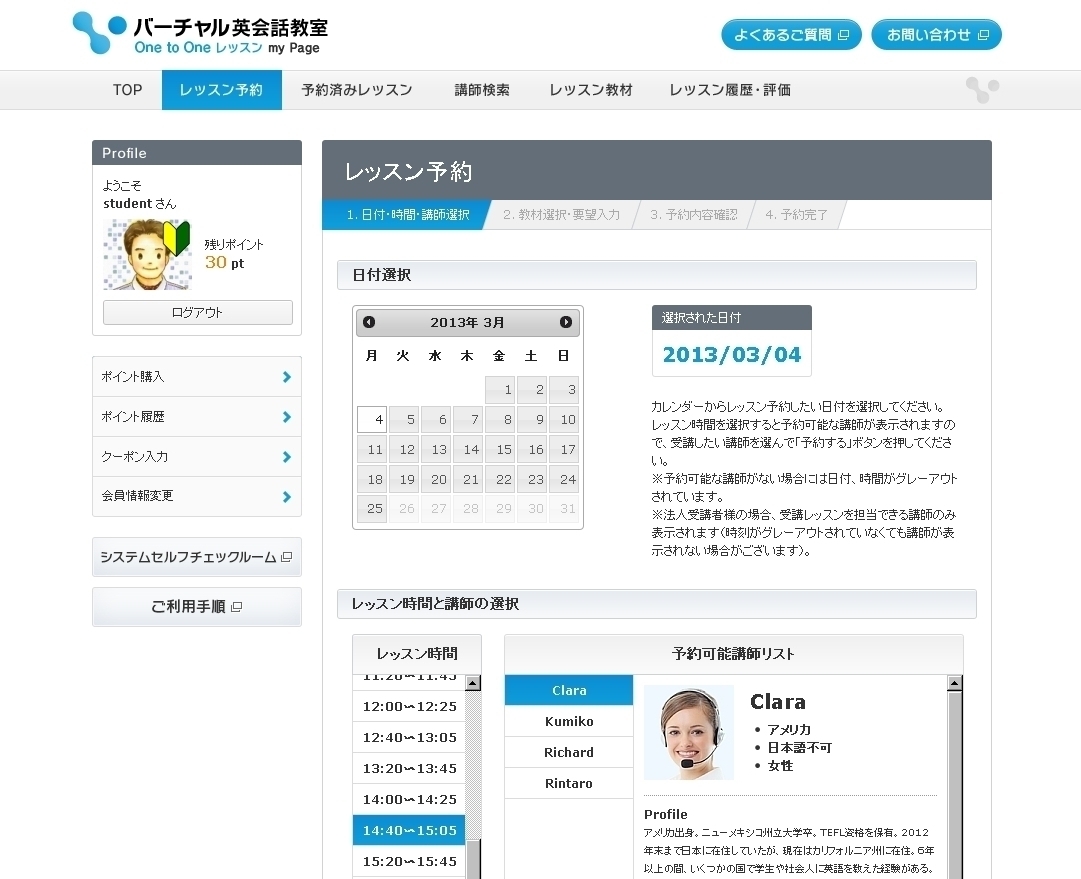Open the レッスン教材 tab
Viewport: 1081px width, 879px height.
(x=591, y=90)
